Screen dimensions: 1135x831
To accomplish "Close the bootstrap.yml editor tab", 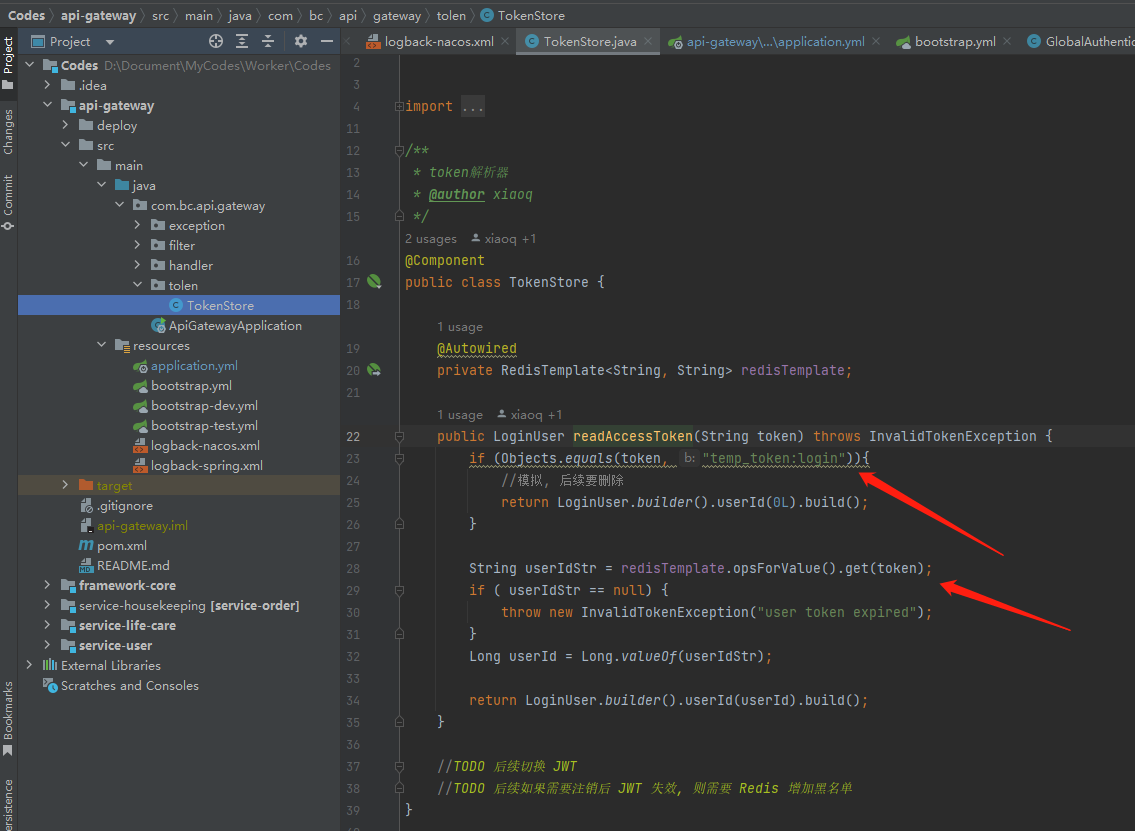I will [1007, 41].
